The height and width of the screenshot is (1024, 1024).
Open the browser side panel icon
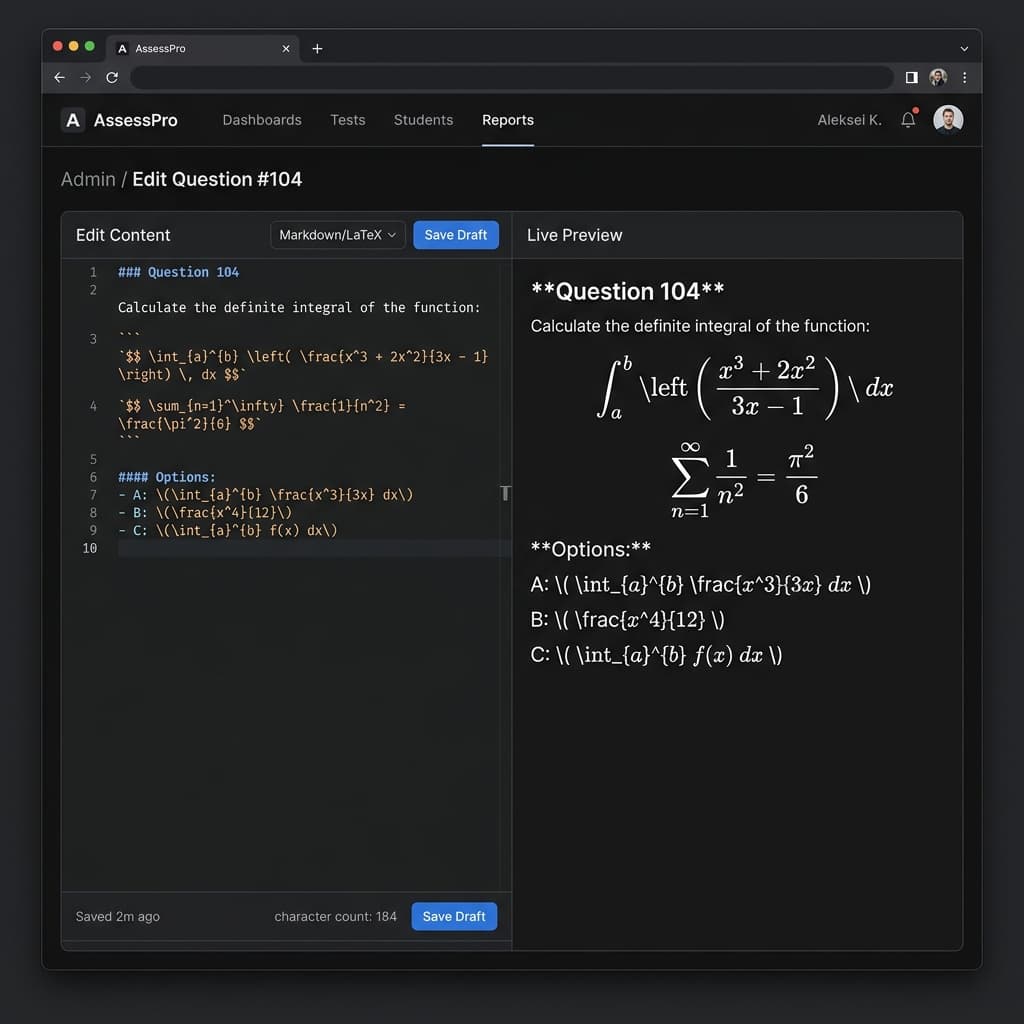click(912, 78)
